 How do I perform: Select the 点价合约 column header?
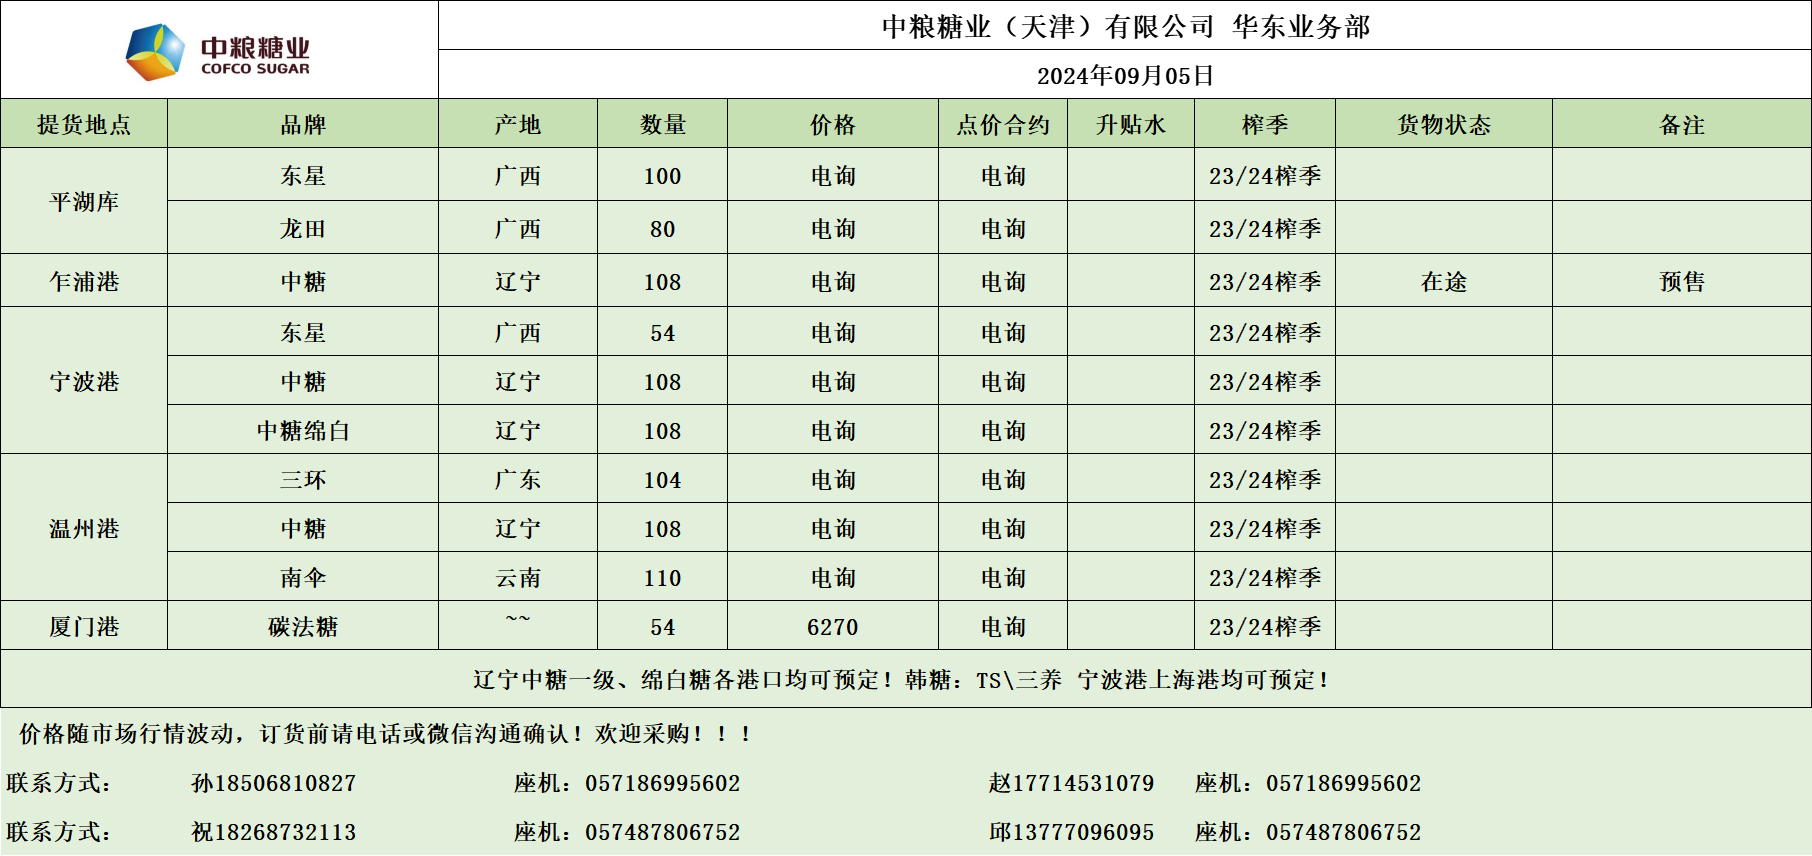tap(1003, 125)
